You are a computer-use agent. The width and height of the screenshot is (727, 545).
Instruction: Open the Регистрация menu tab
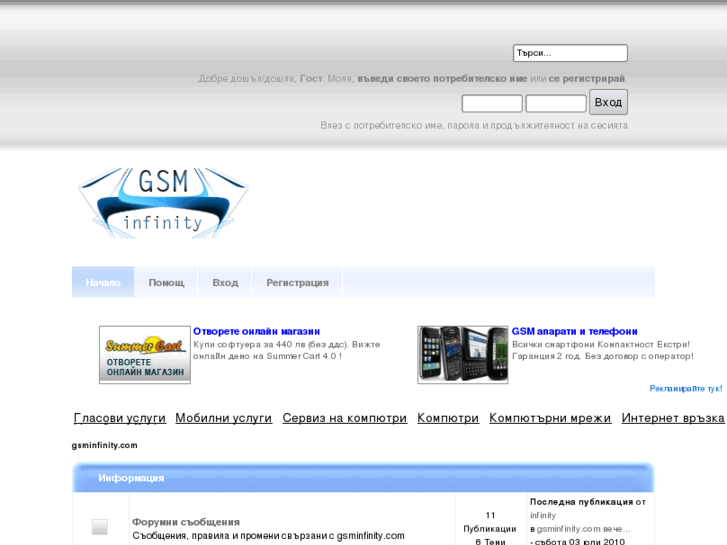pyautogui.click(x=298, y=282)
